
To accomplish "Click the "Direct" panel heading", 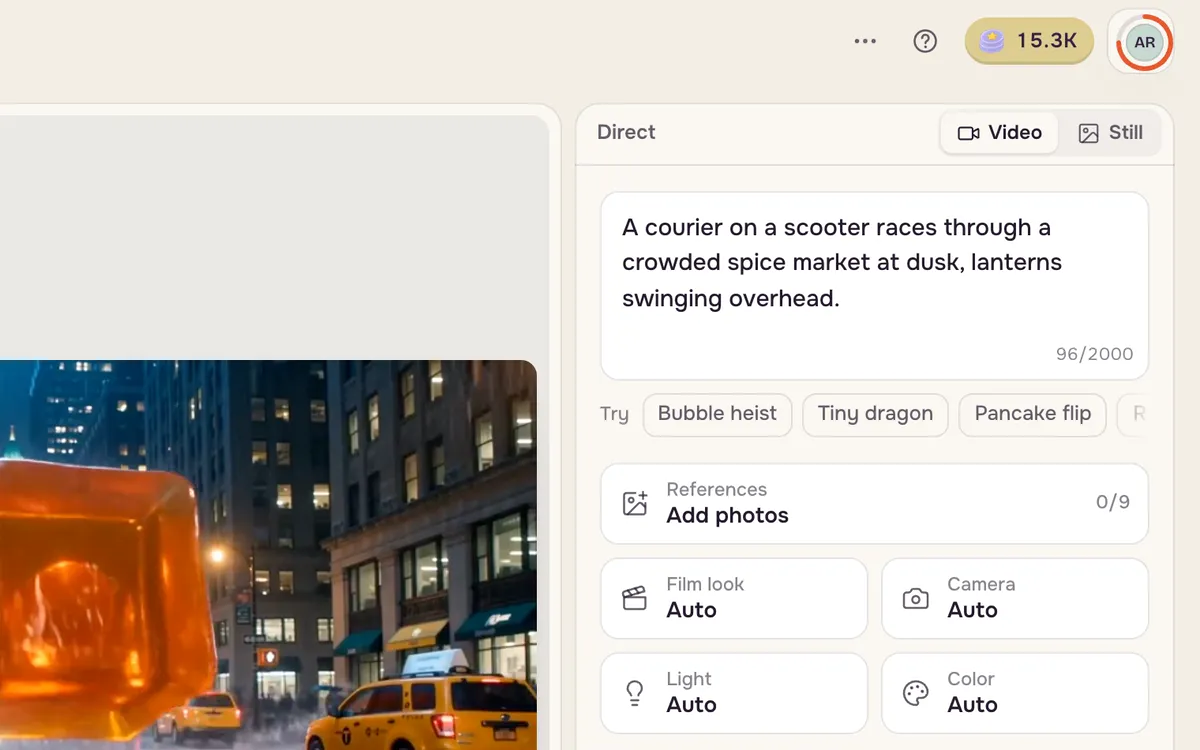I will click(x=626, y=132).
